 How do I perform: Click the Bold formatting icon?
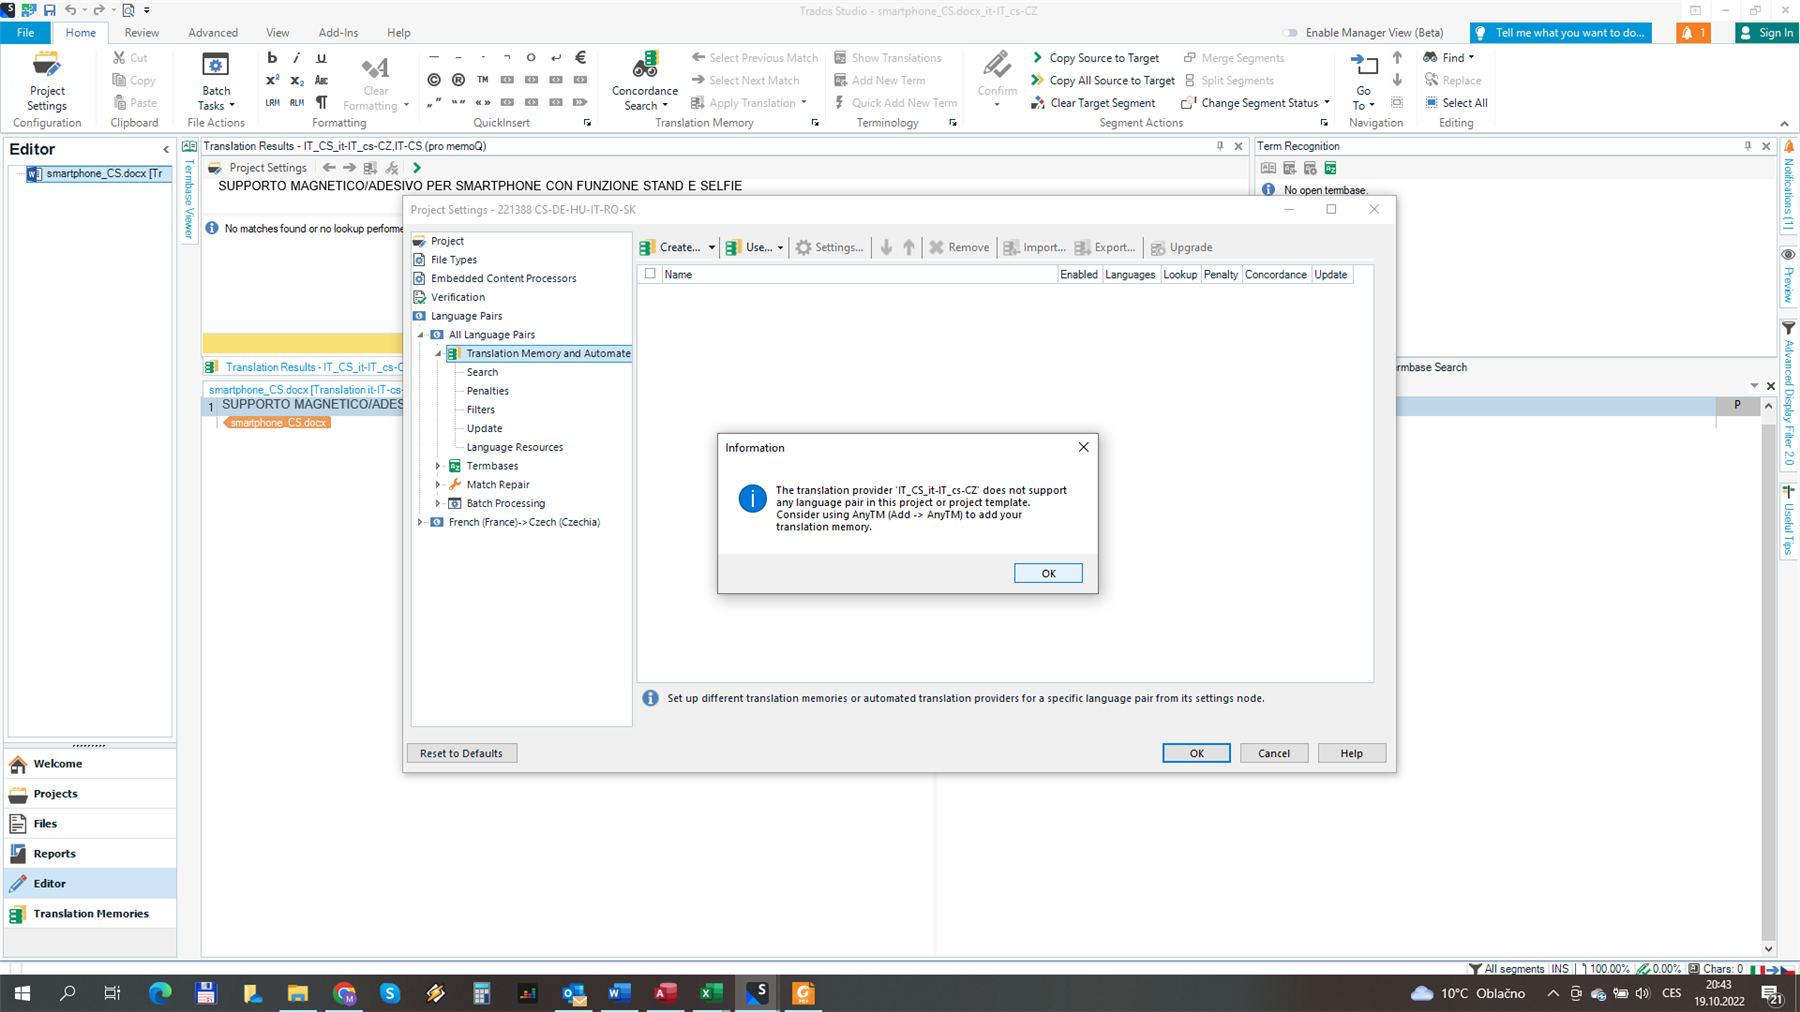pyautogui.click(x=272, y=58)
